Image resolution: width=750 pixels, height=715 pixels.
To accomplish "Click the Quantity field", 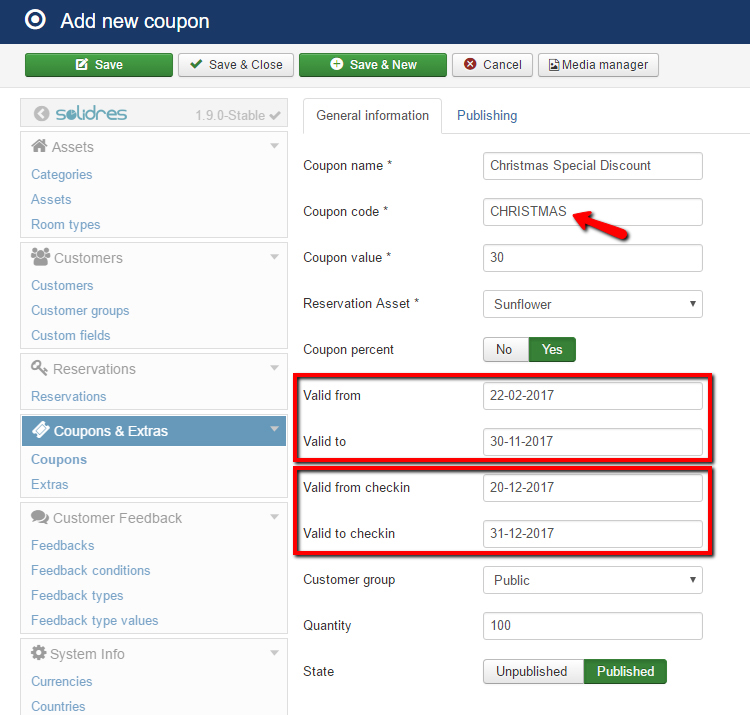I will (593, 626).
